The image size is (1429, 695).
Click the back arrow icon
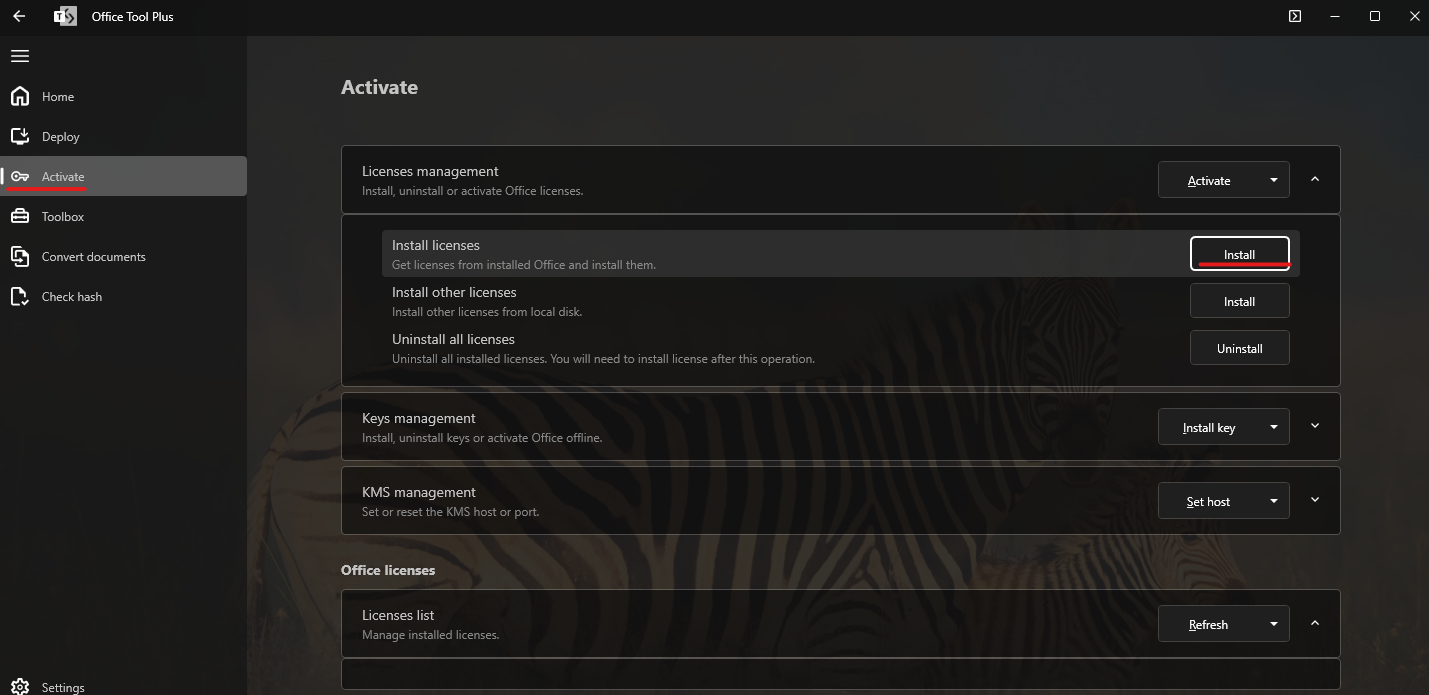[19, 17]
